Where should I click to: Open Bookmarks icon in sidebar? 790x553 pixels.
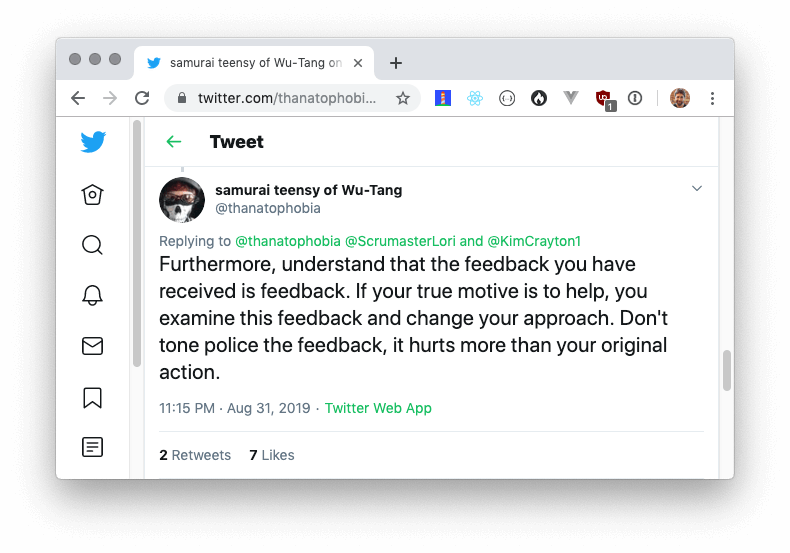click(x=92, y=397)
